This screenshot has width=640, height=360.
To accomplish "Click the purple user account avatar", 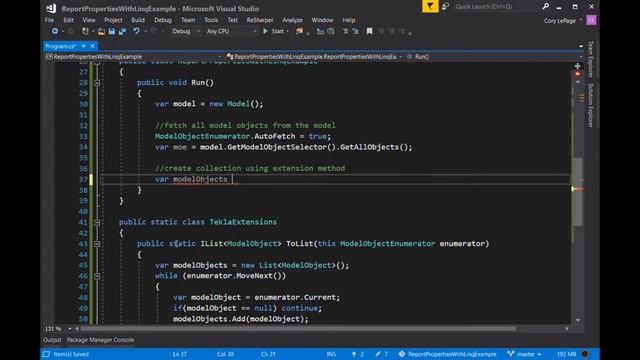I will pyautogui.click(x=591, y=20).
